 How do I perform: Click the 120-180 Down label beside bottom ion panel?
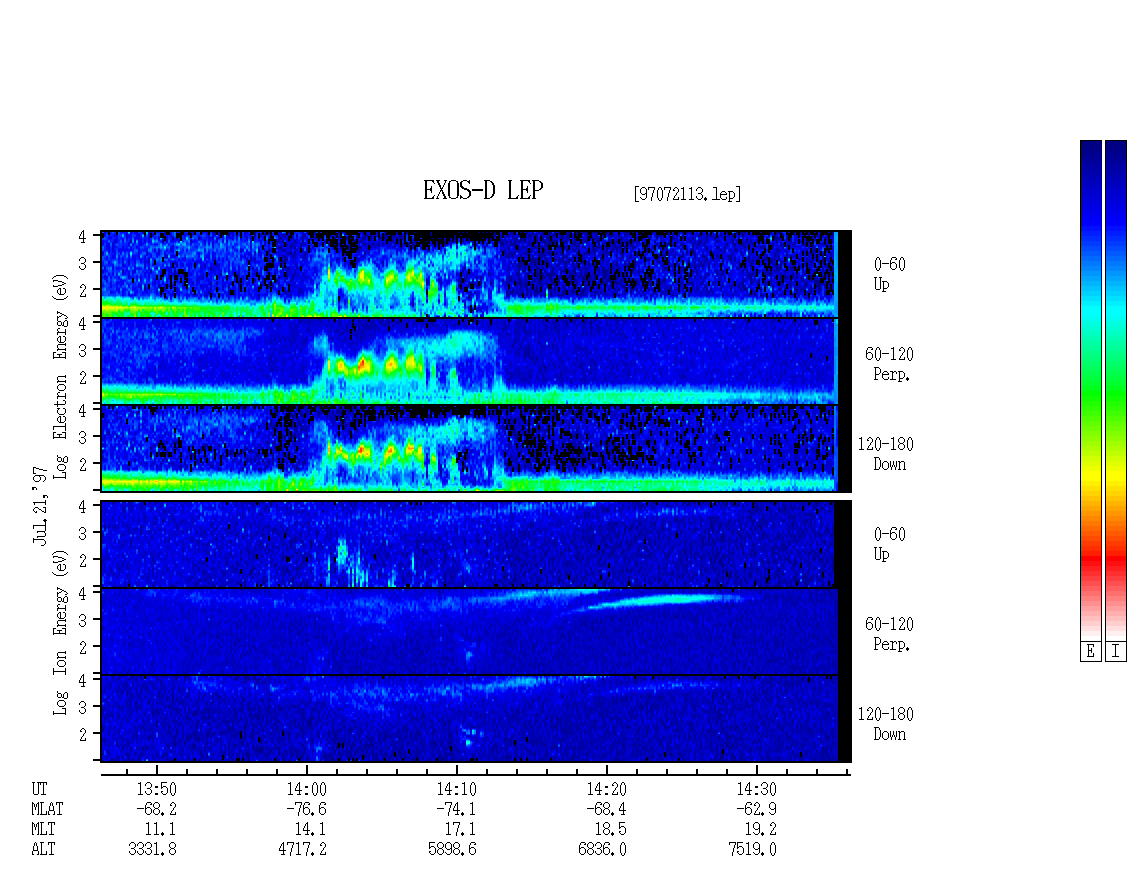(x=886, y=724)
